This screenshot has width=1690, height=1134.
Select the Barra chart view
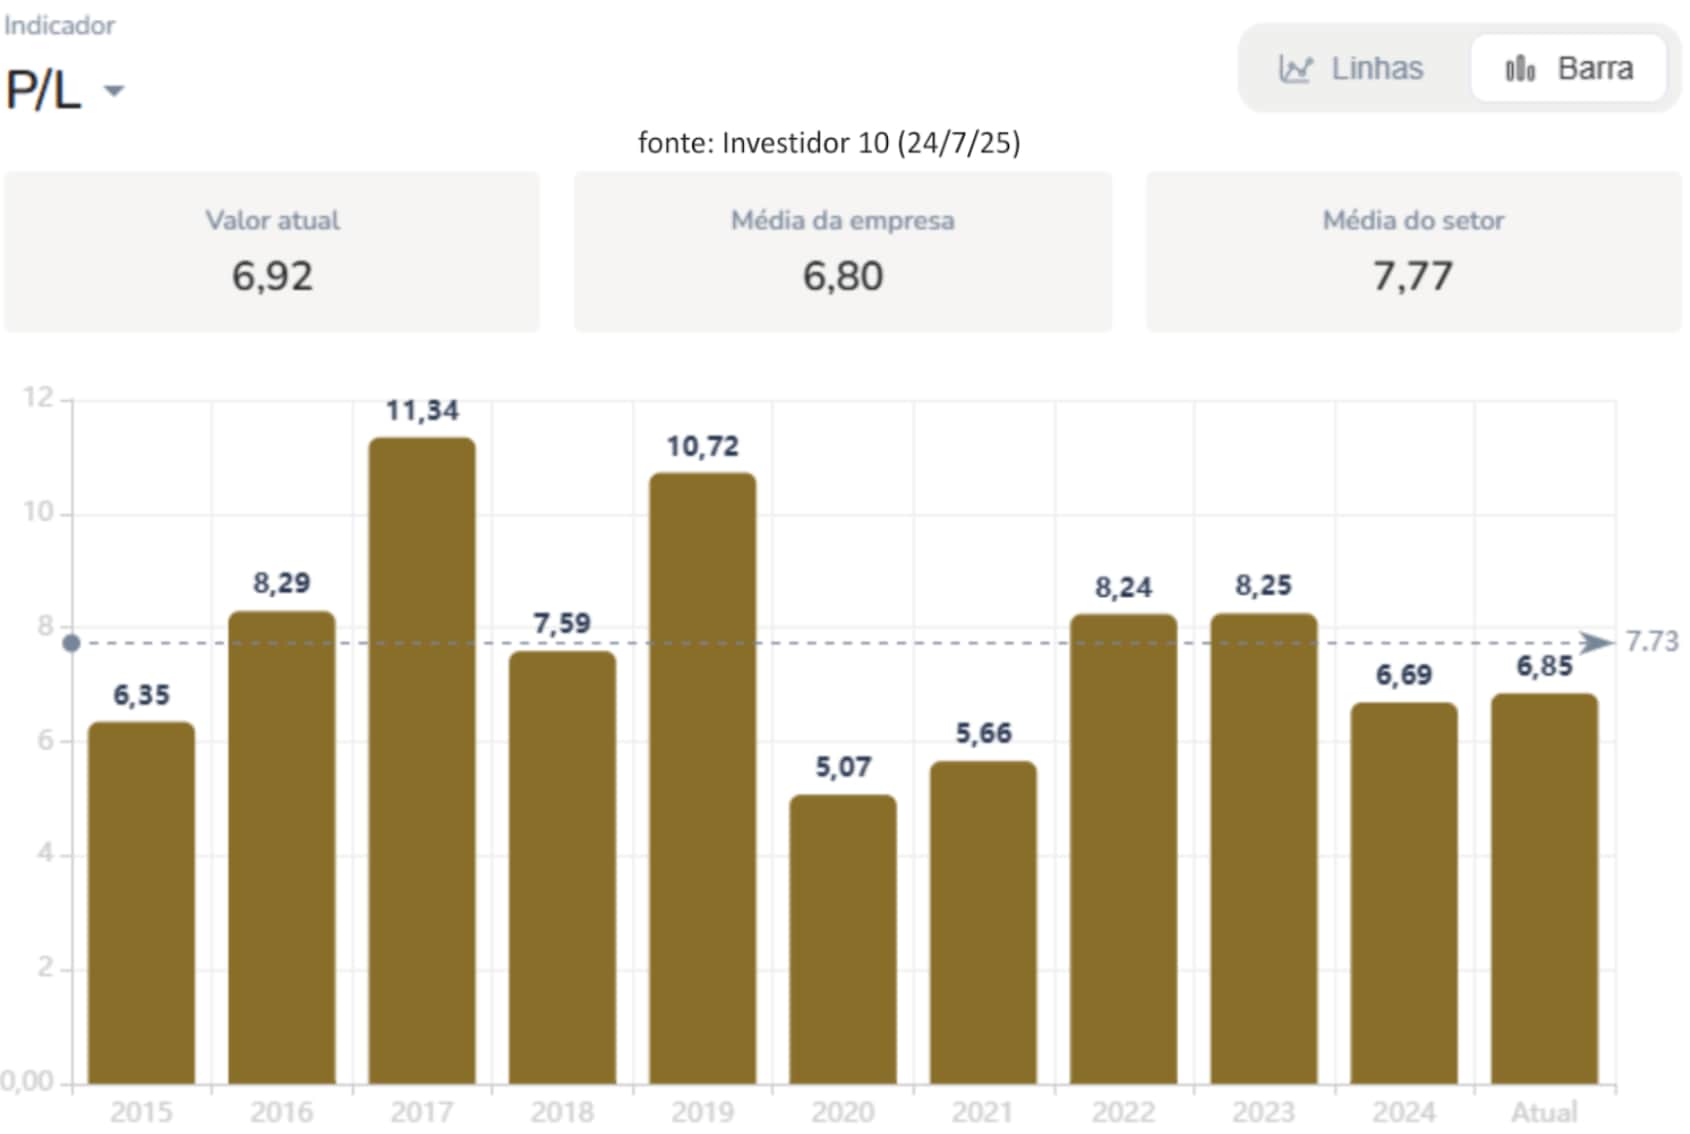tap(1568, 69)
